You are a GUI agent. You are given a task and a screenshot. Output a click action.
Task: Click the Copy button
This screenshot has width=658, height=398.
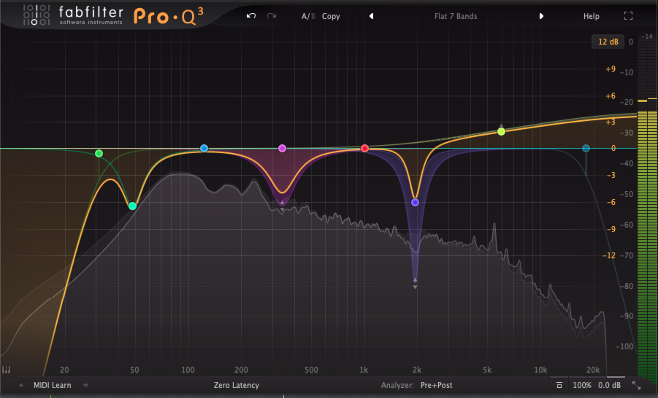tap(331, 16)
